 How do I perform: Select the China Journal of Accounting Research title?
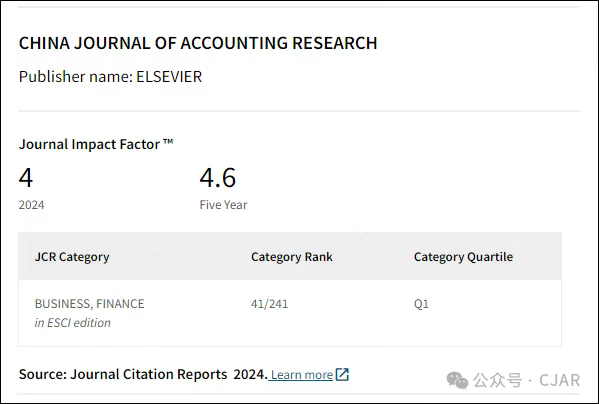coord(198,43)
